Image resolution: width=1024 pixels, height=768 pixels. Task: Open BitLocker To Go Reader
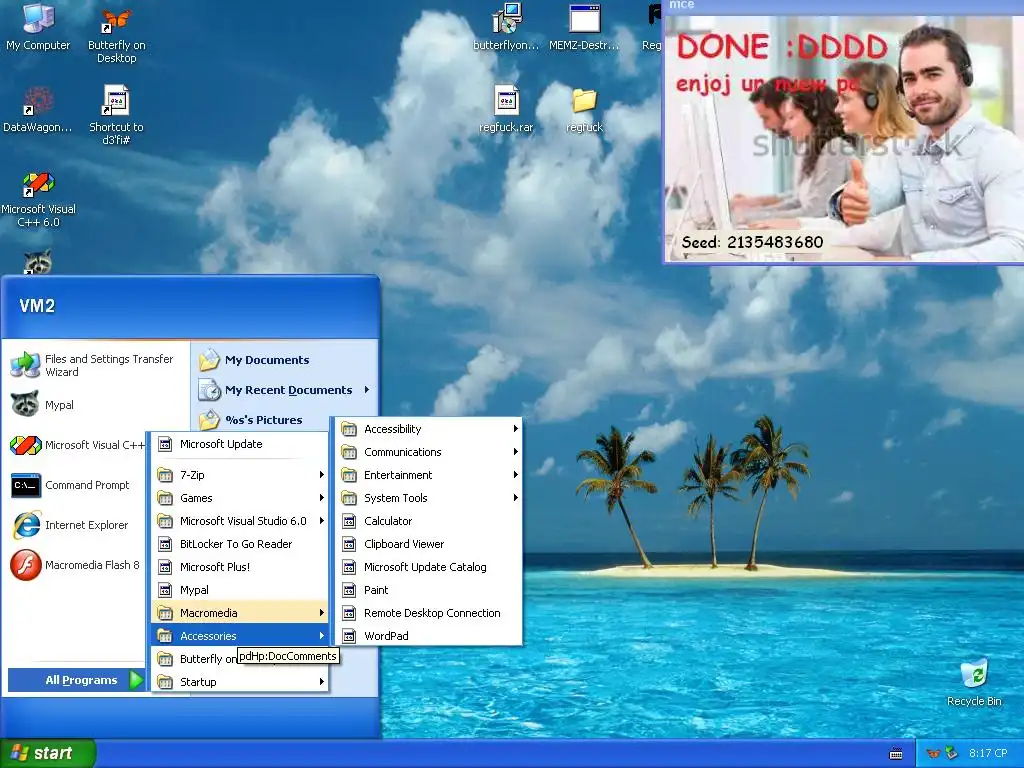240,544
